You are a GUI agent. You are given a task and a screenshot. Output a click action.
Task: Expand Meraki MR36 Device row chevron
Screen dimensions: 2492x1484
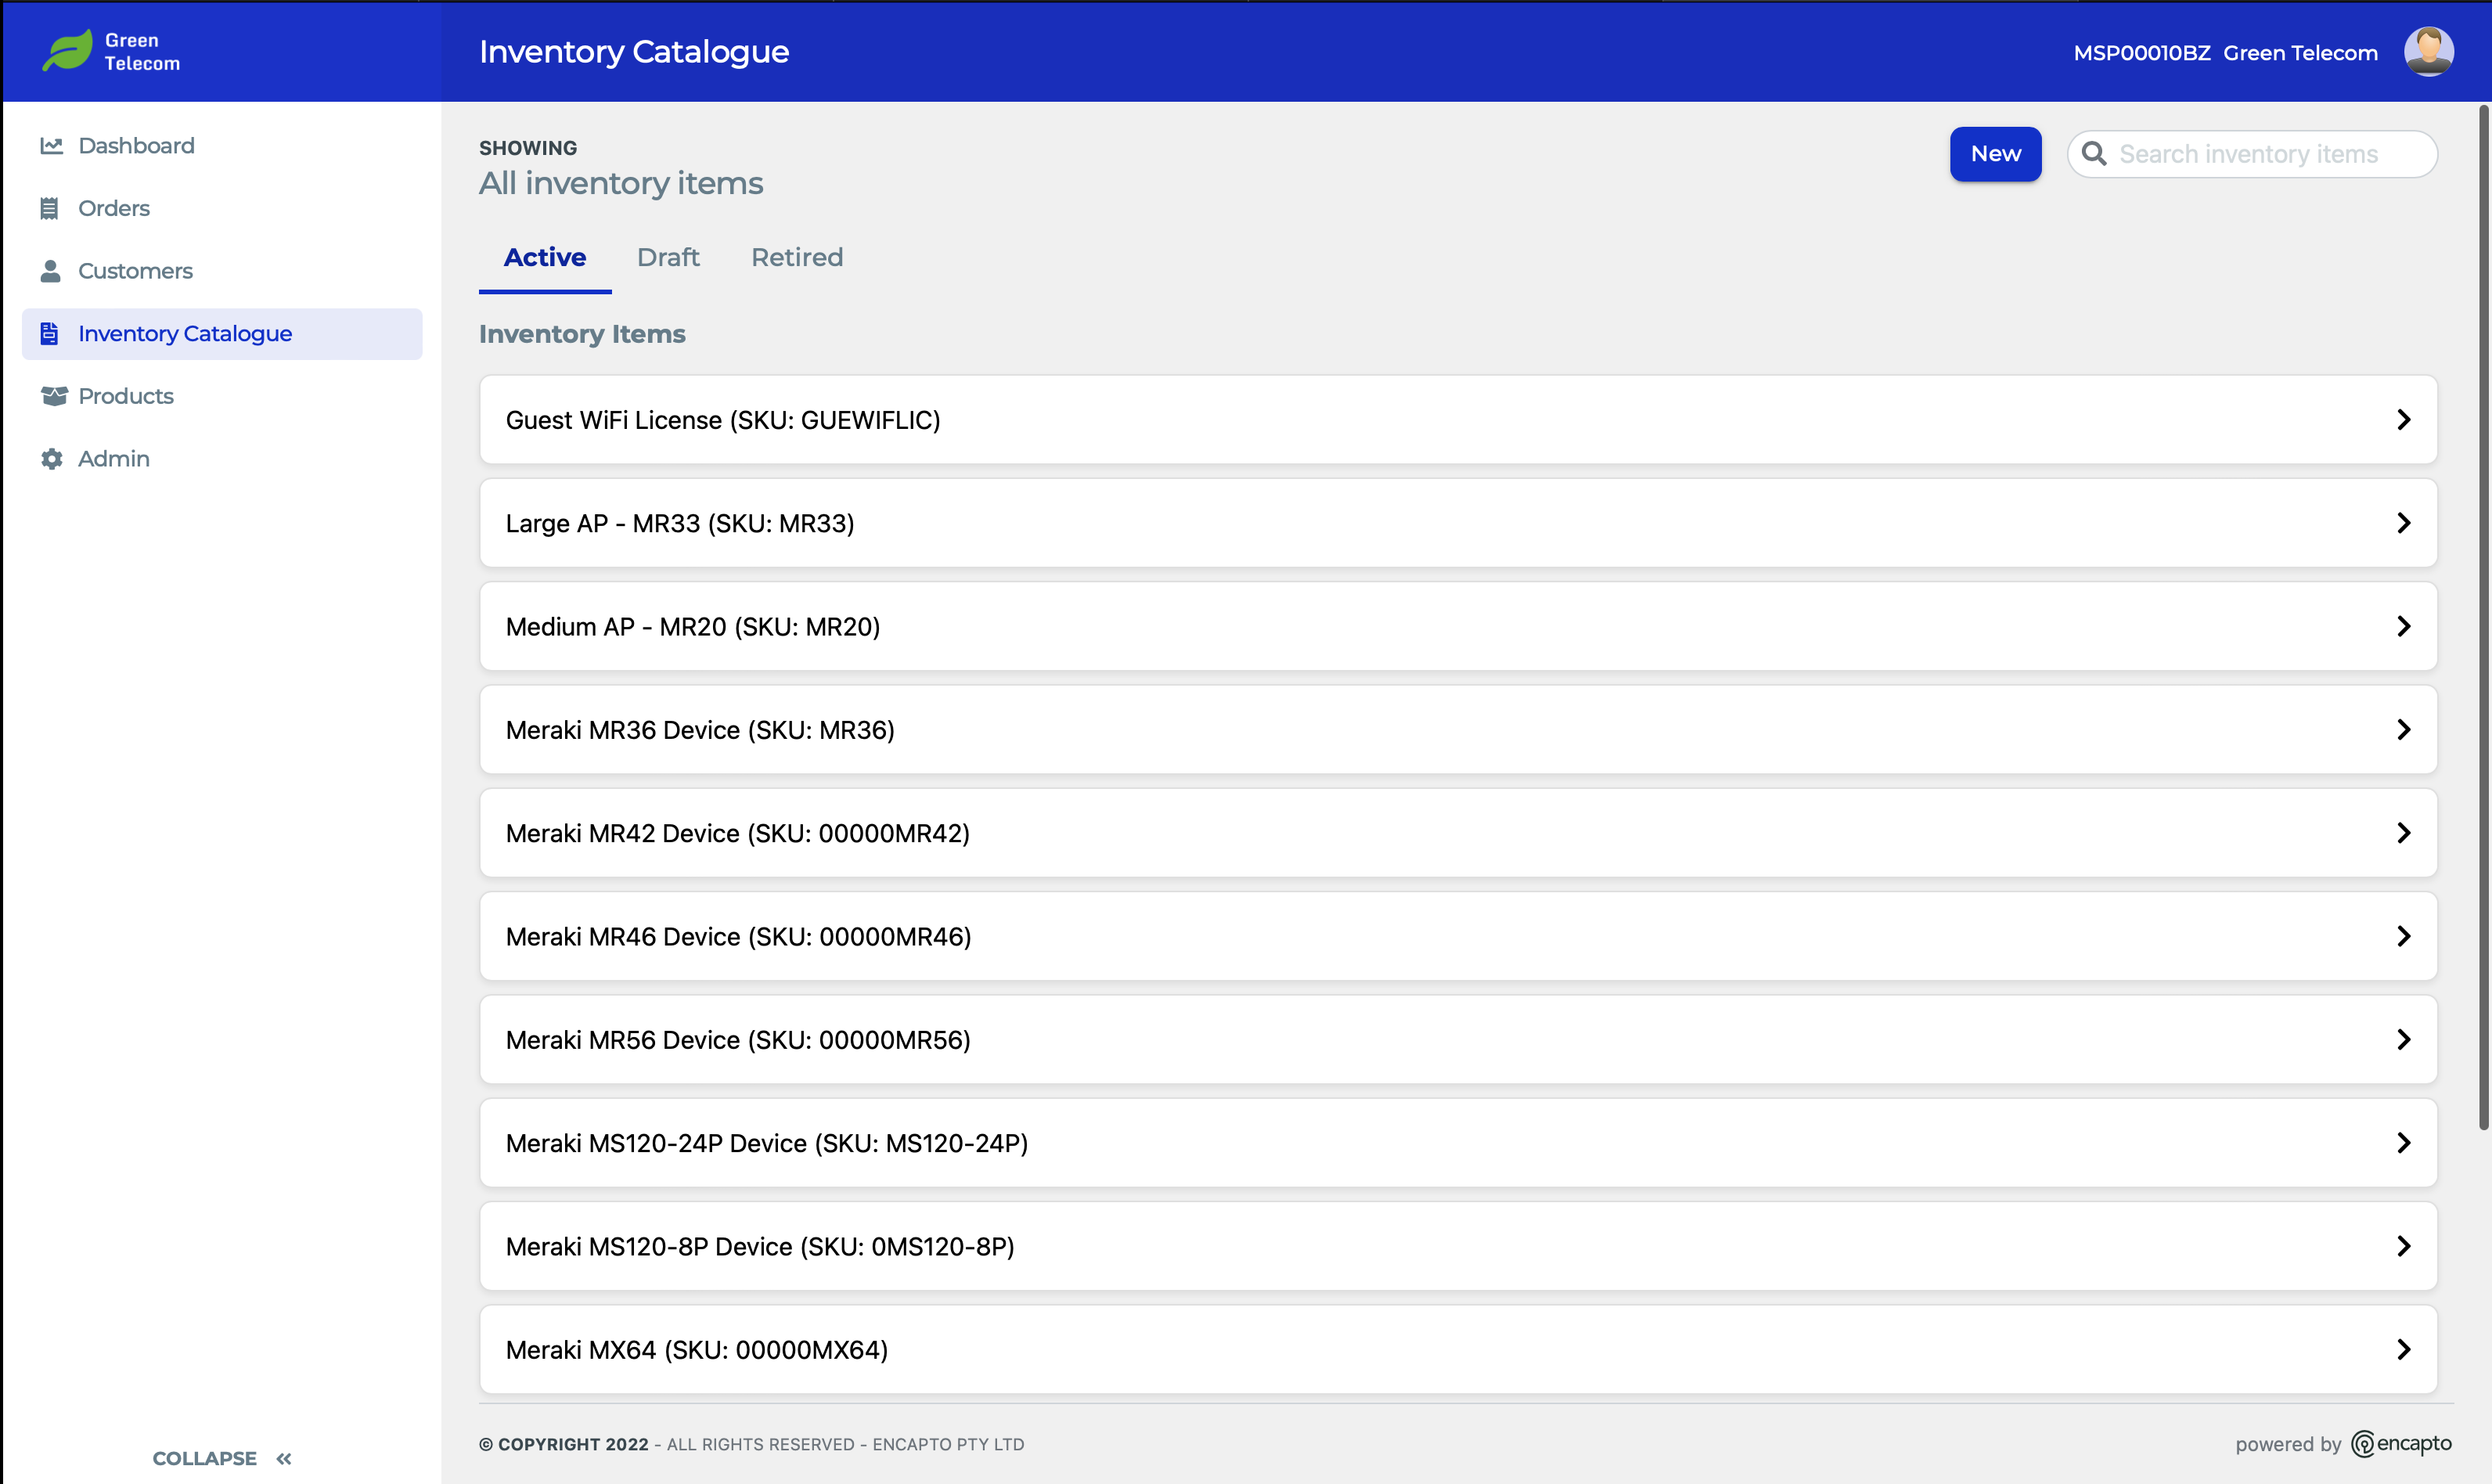2403,730
